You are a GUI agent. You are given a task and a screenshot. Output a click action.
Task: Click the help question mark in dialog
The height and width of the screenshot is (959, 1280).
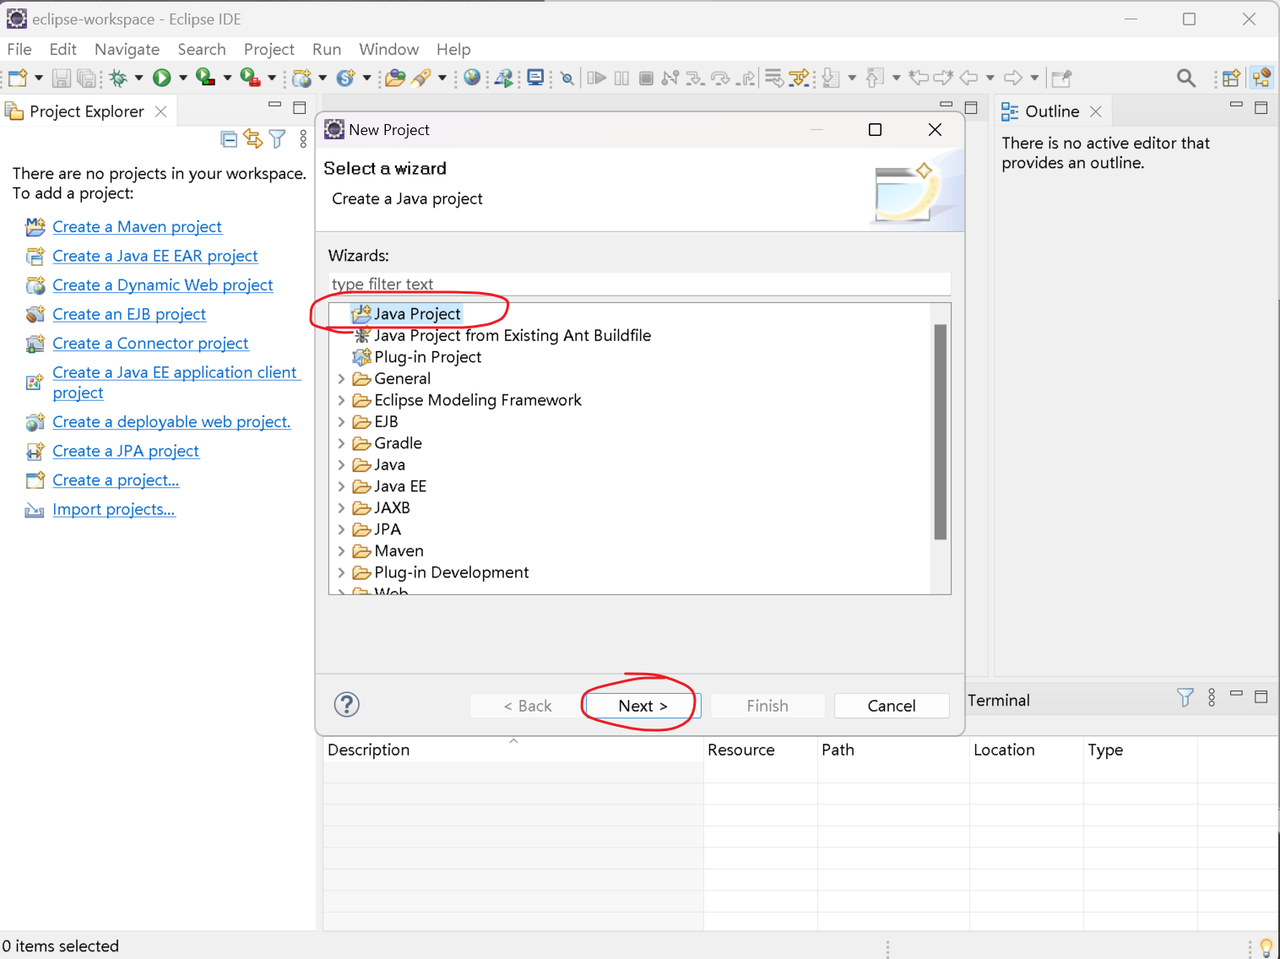pyautogui.click(x=347, y=705)
